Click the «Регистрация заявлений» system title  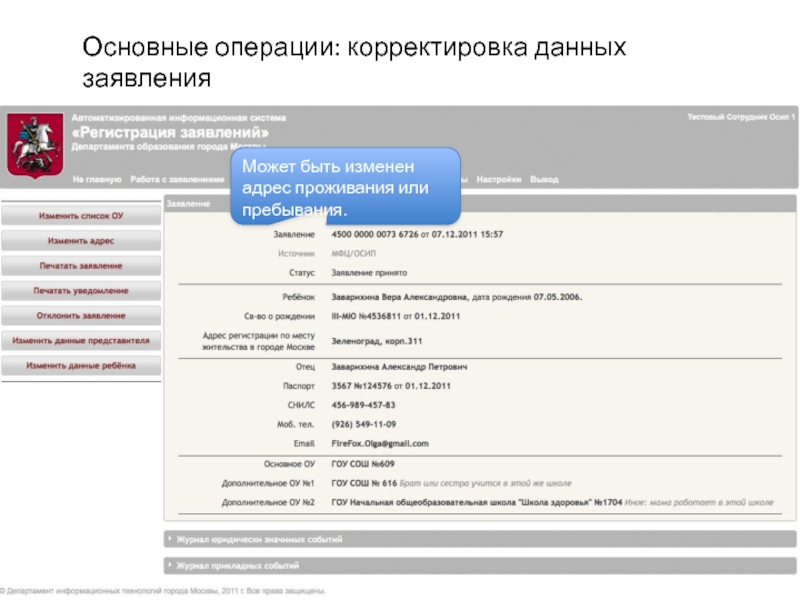coord(170,133)
